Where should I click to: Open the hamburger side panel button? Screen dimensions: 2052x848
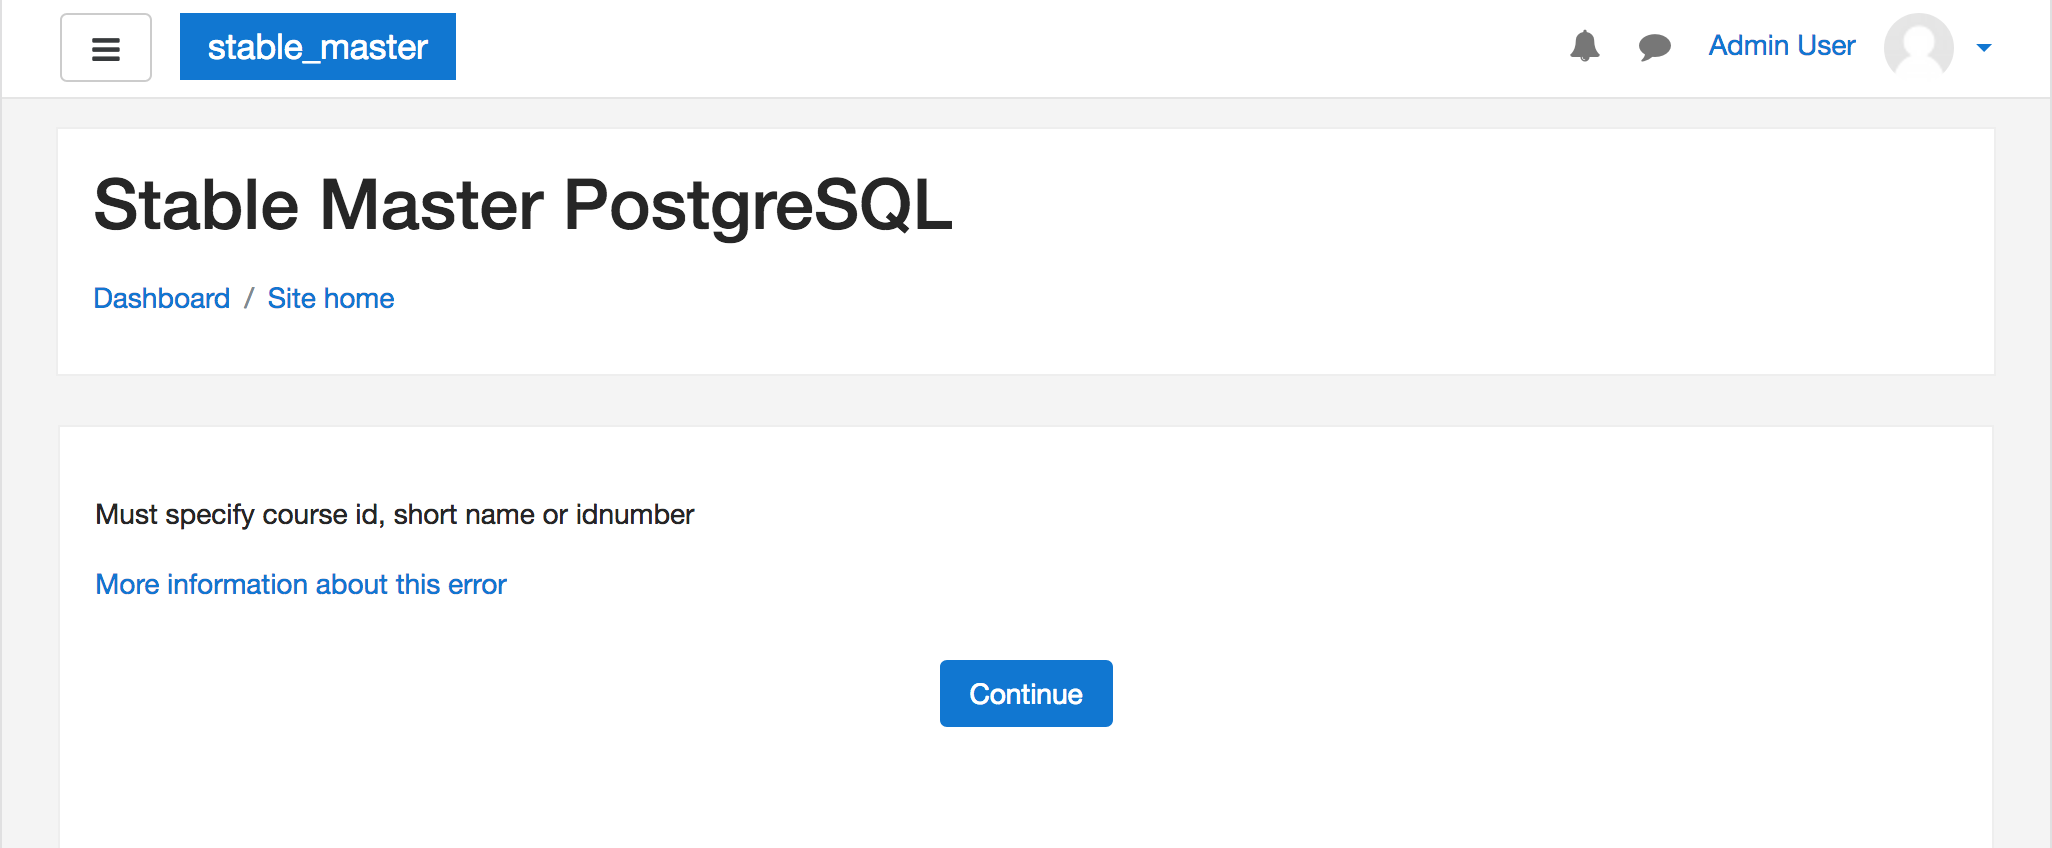(x=106, y=47)
